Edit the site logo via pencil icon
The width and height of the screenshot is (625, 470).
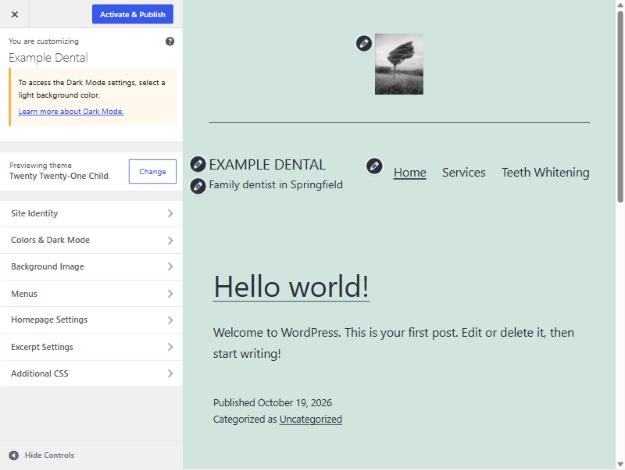(364, 43)
